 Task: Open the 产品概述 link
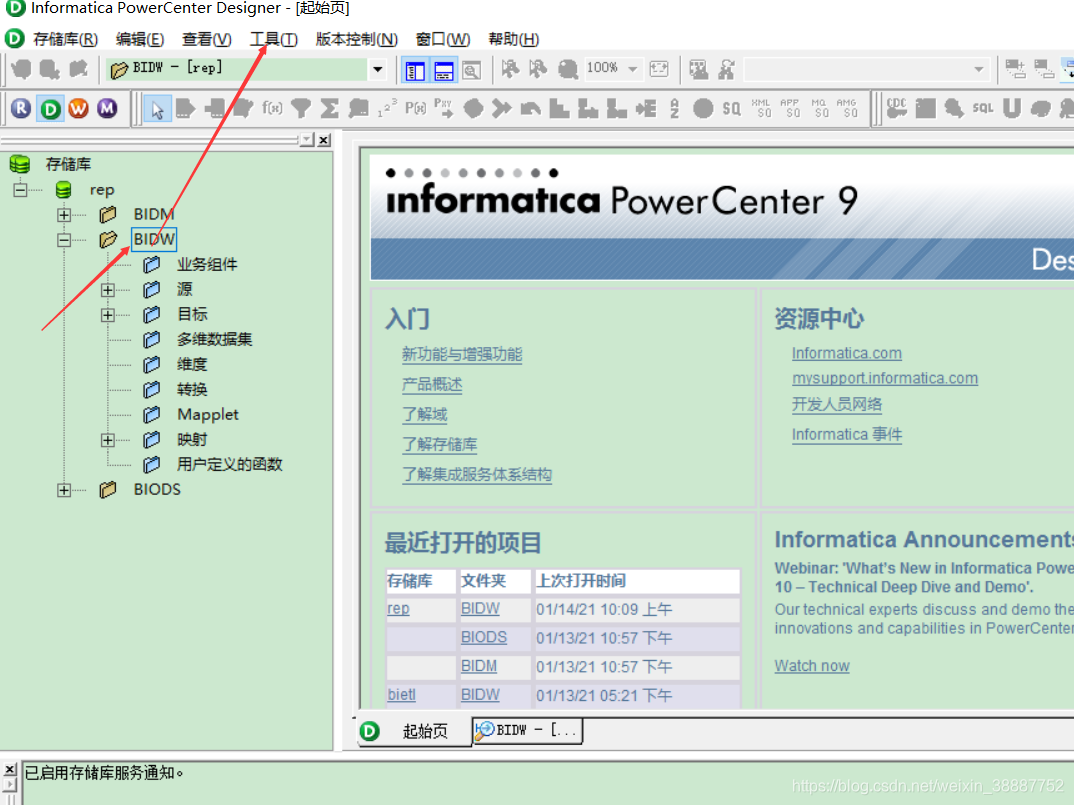[432, 384]
